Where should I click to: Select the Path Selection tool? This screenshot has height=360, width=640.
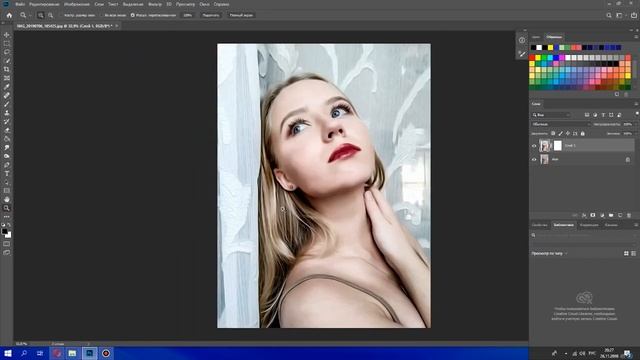click(7, 182)
